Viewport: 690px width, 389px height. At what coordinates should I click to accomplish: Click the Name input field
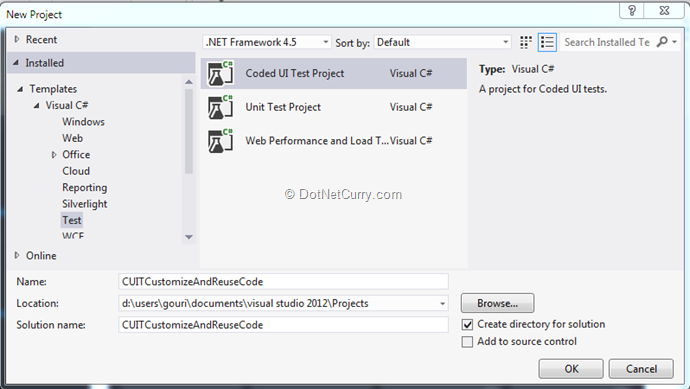pyautogui.click(x=283, y=282)
